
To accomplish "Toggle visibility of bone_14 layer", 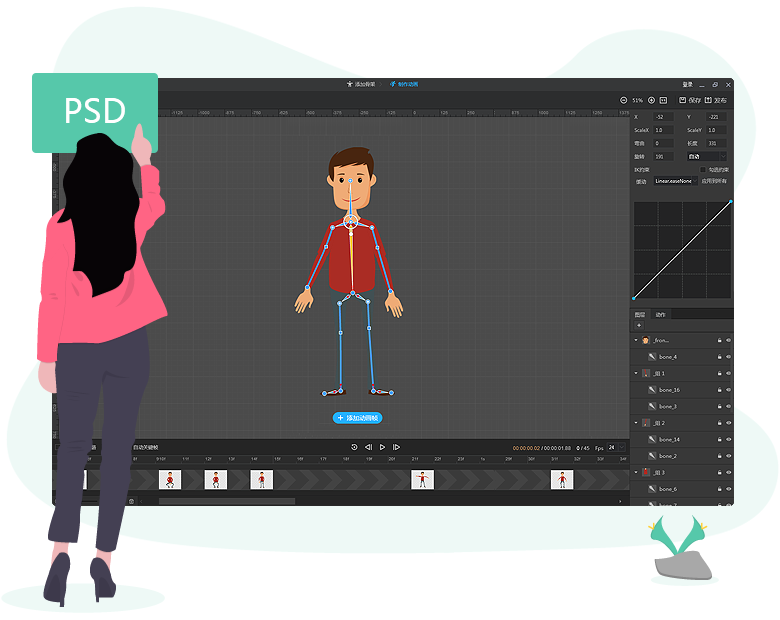I will pos(729,439).
